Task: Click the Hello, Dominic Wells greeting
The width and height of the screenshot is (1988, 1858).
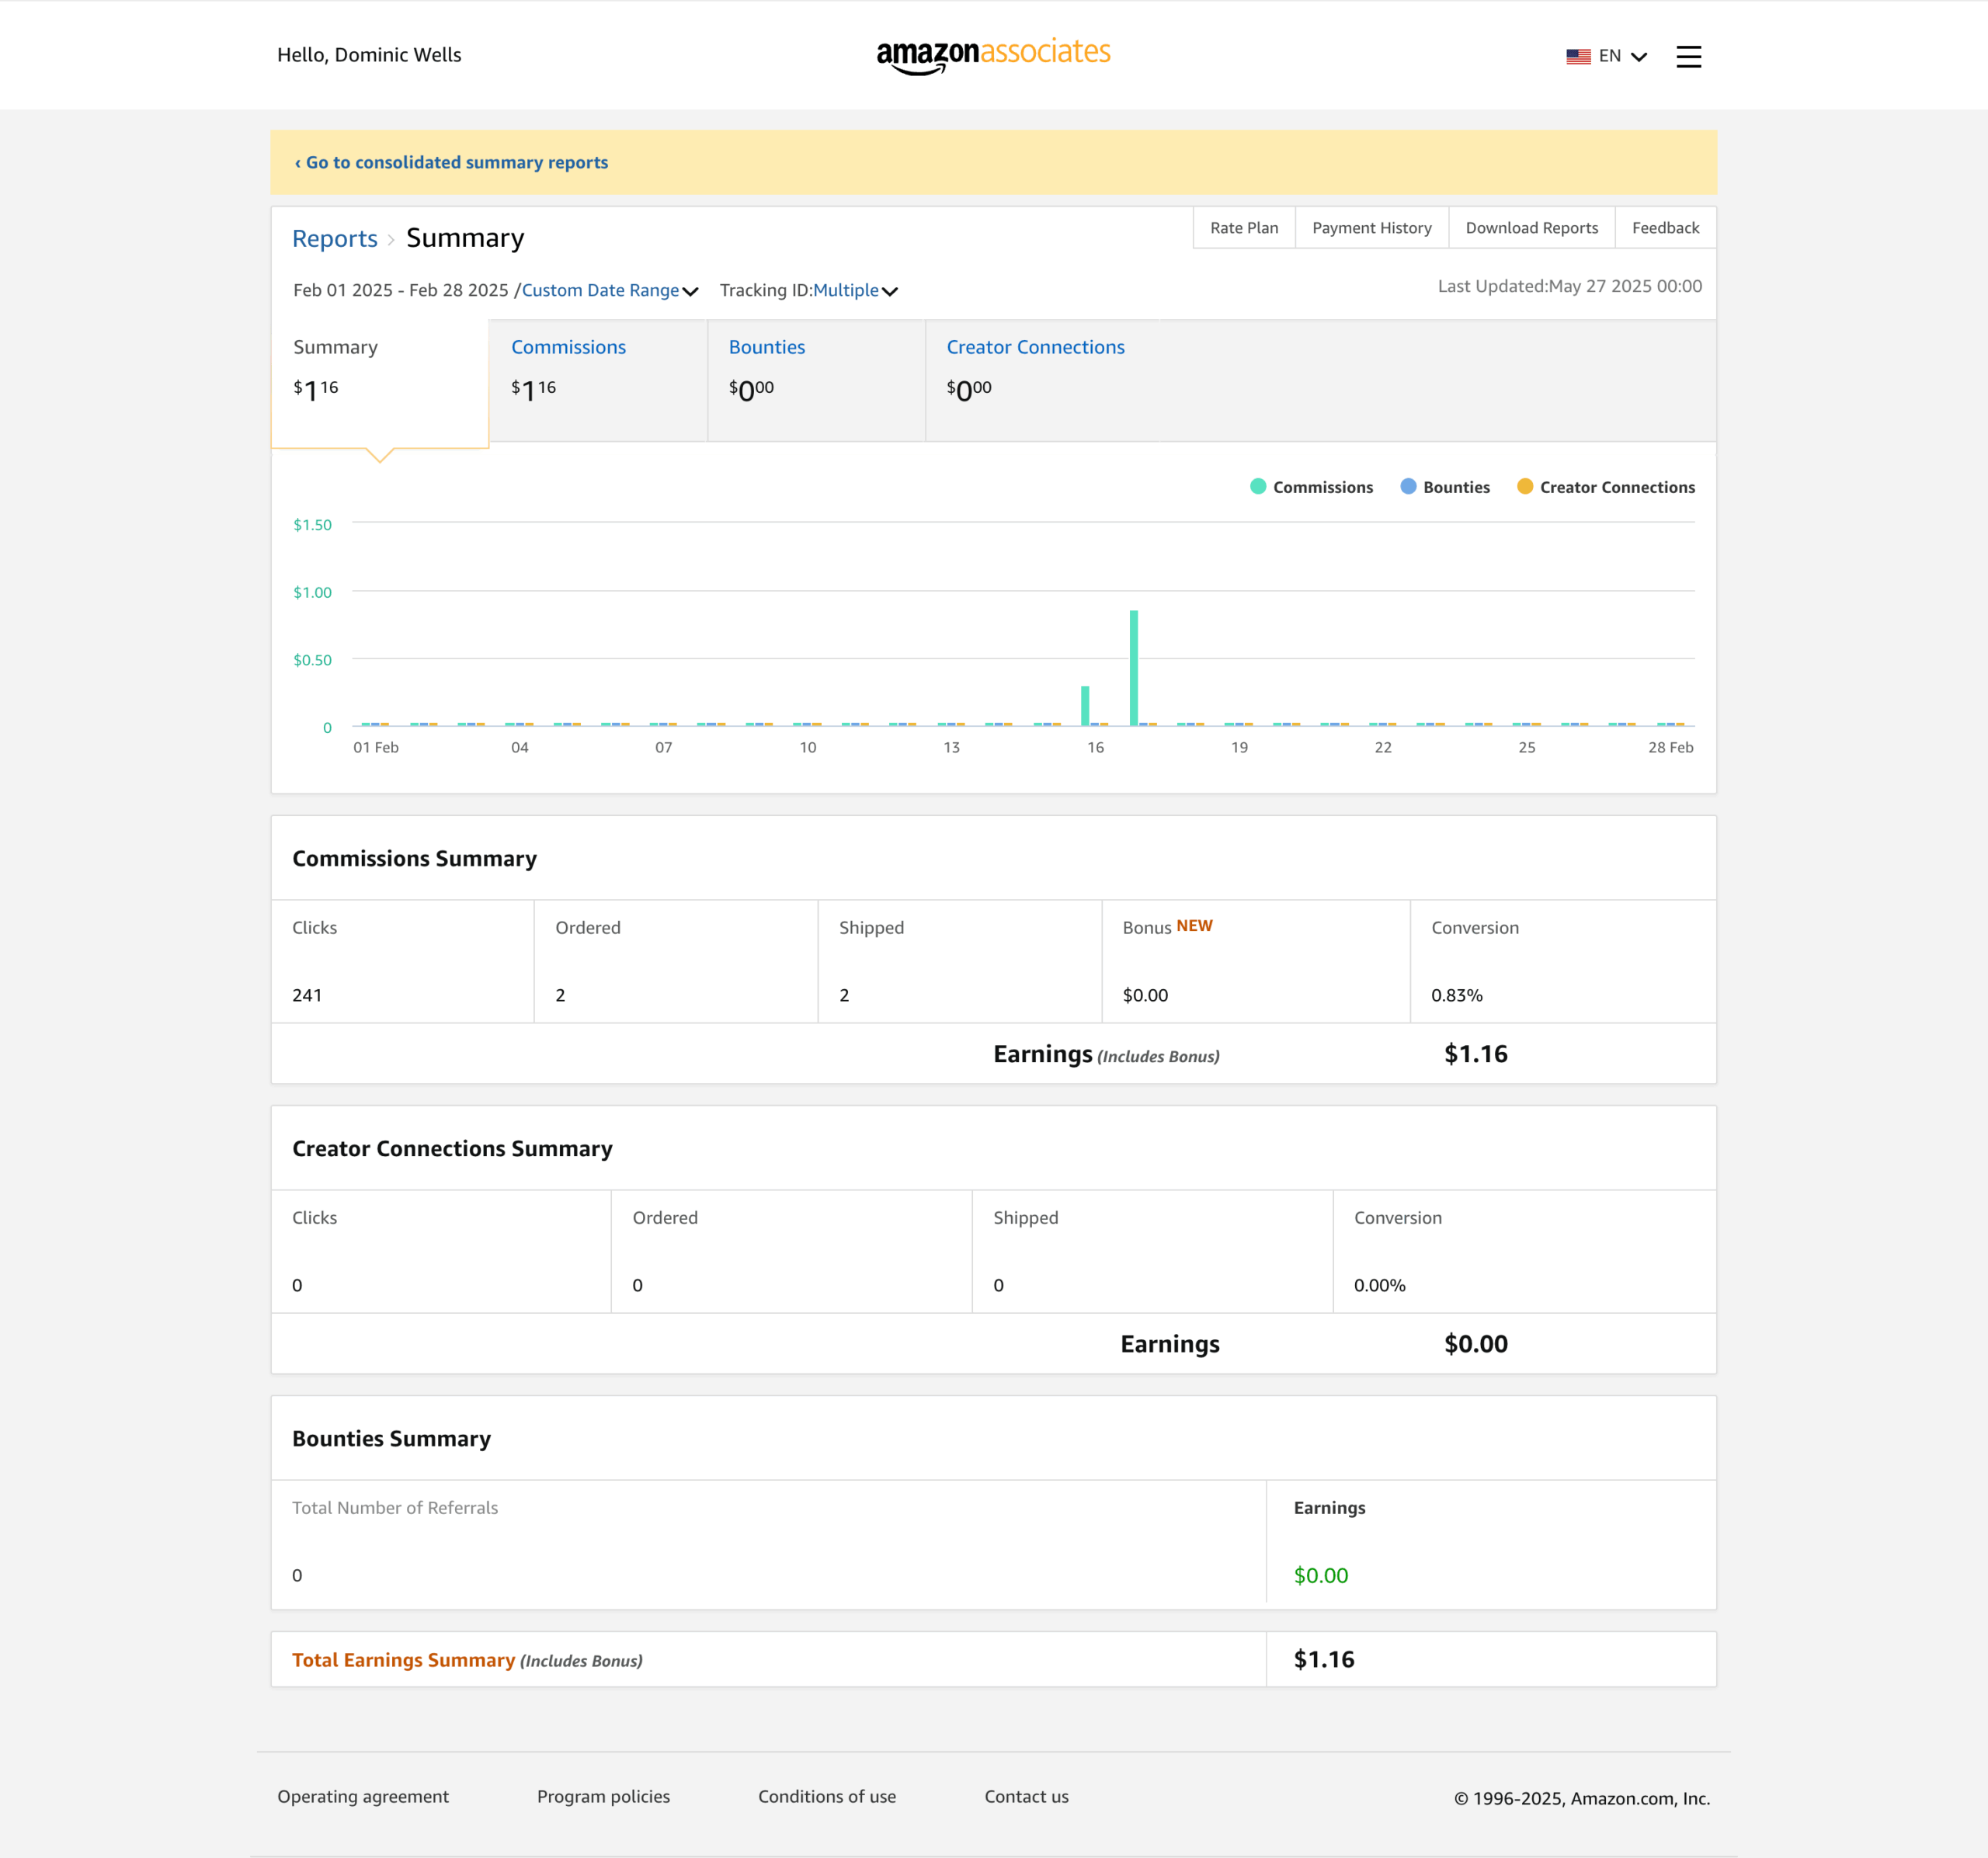Action: pos(369,55)
